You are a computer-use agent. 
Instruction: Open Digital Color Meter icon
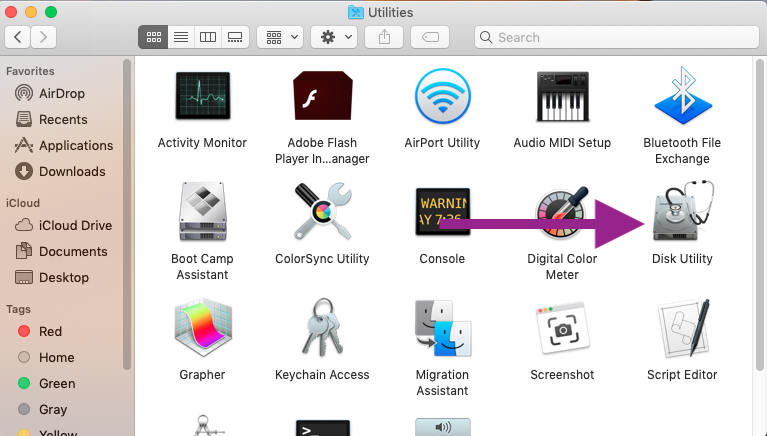click(563, 212)
